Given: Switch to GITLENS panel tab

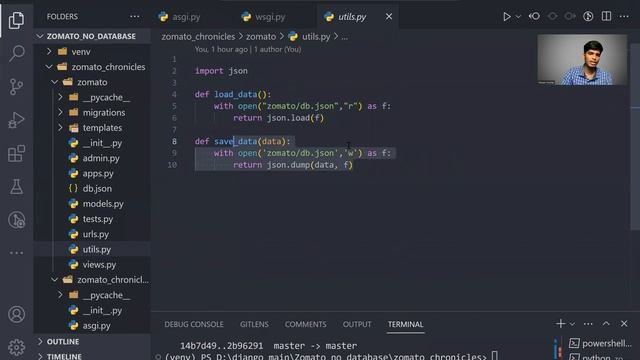Looking at the screenshot, I should [x=254, y=324].
